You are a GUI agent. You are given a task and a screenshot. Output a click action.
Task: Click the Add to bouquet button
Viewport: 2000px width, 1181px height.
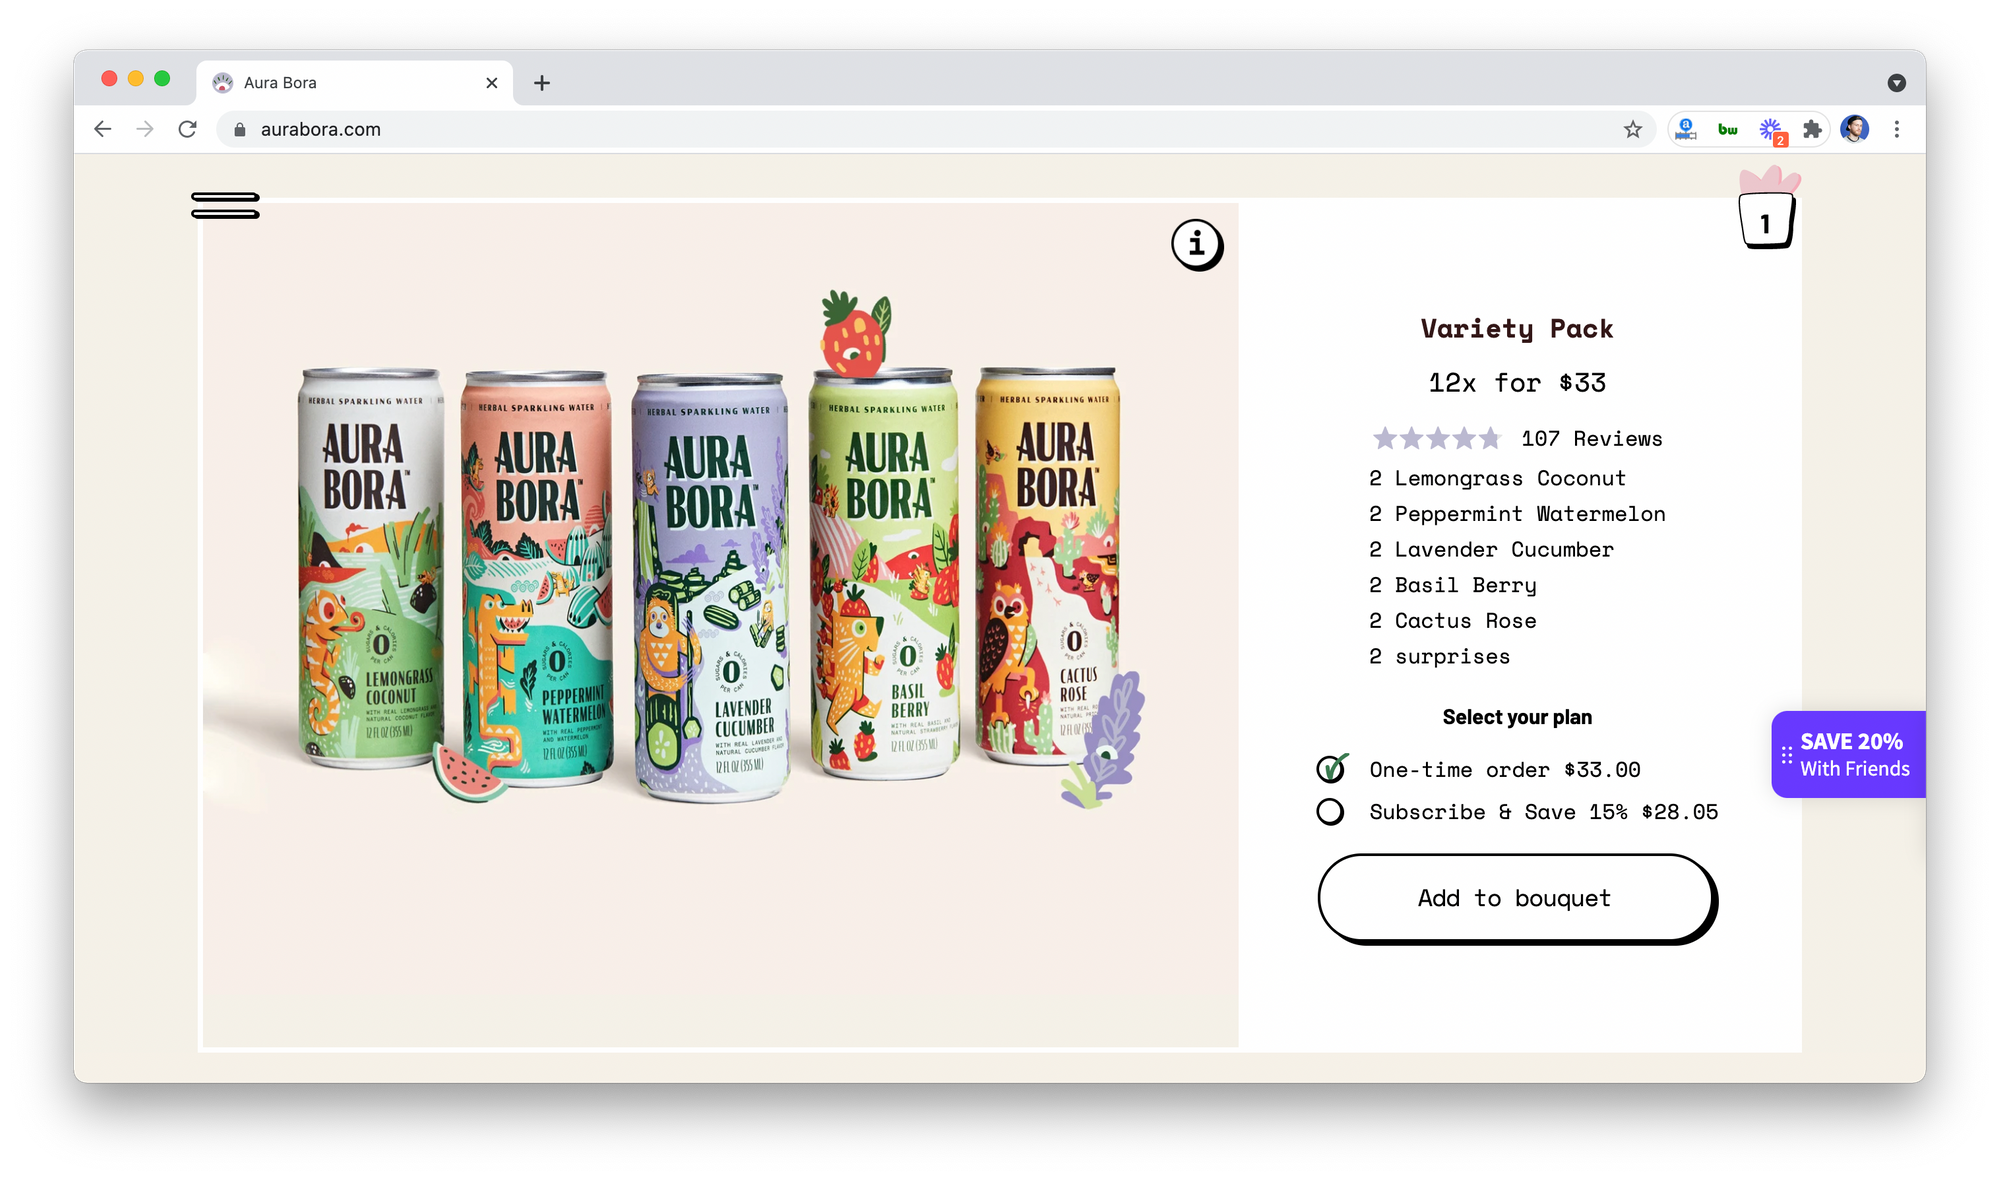pos(1516,898)
